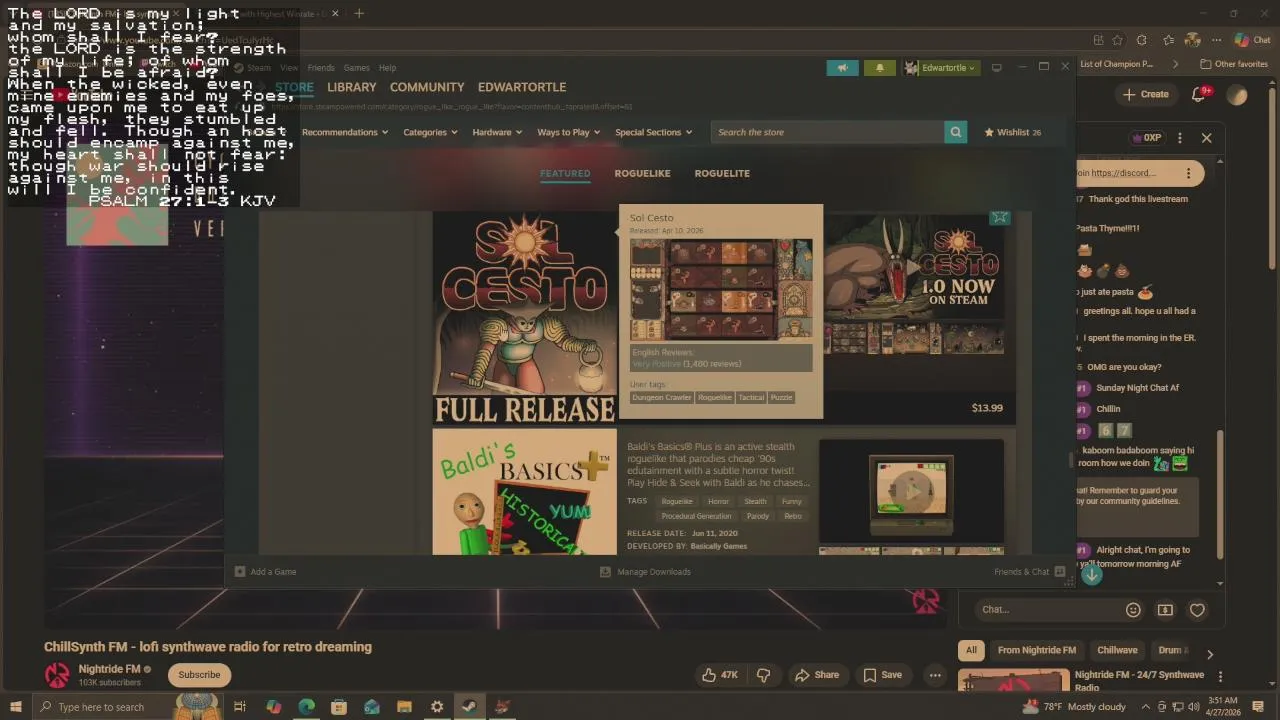Screen dimensions: 1280x720
Task: Show next YouTube filter chips arrow
Action: point(1210,655)
